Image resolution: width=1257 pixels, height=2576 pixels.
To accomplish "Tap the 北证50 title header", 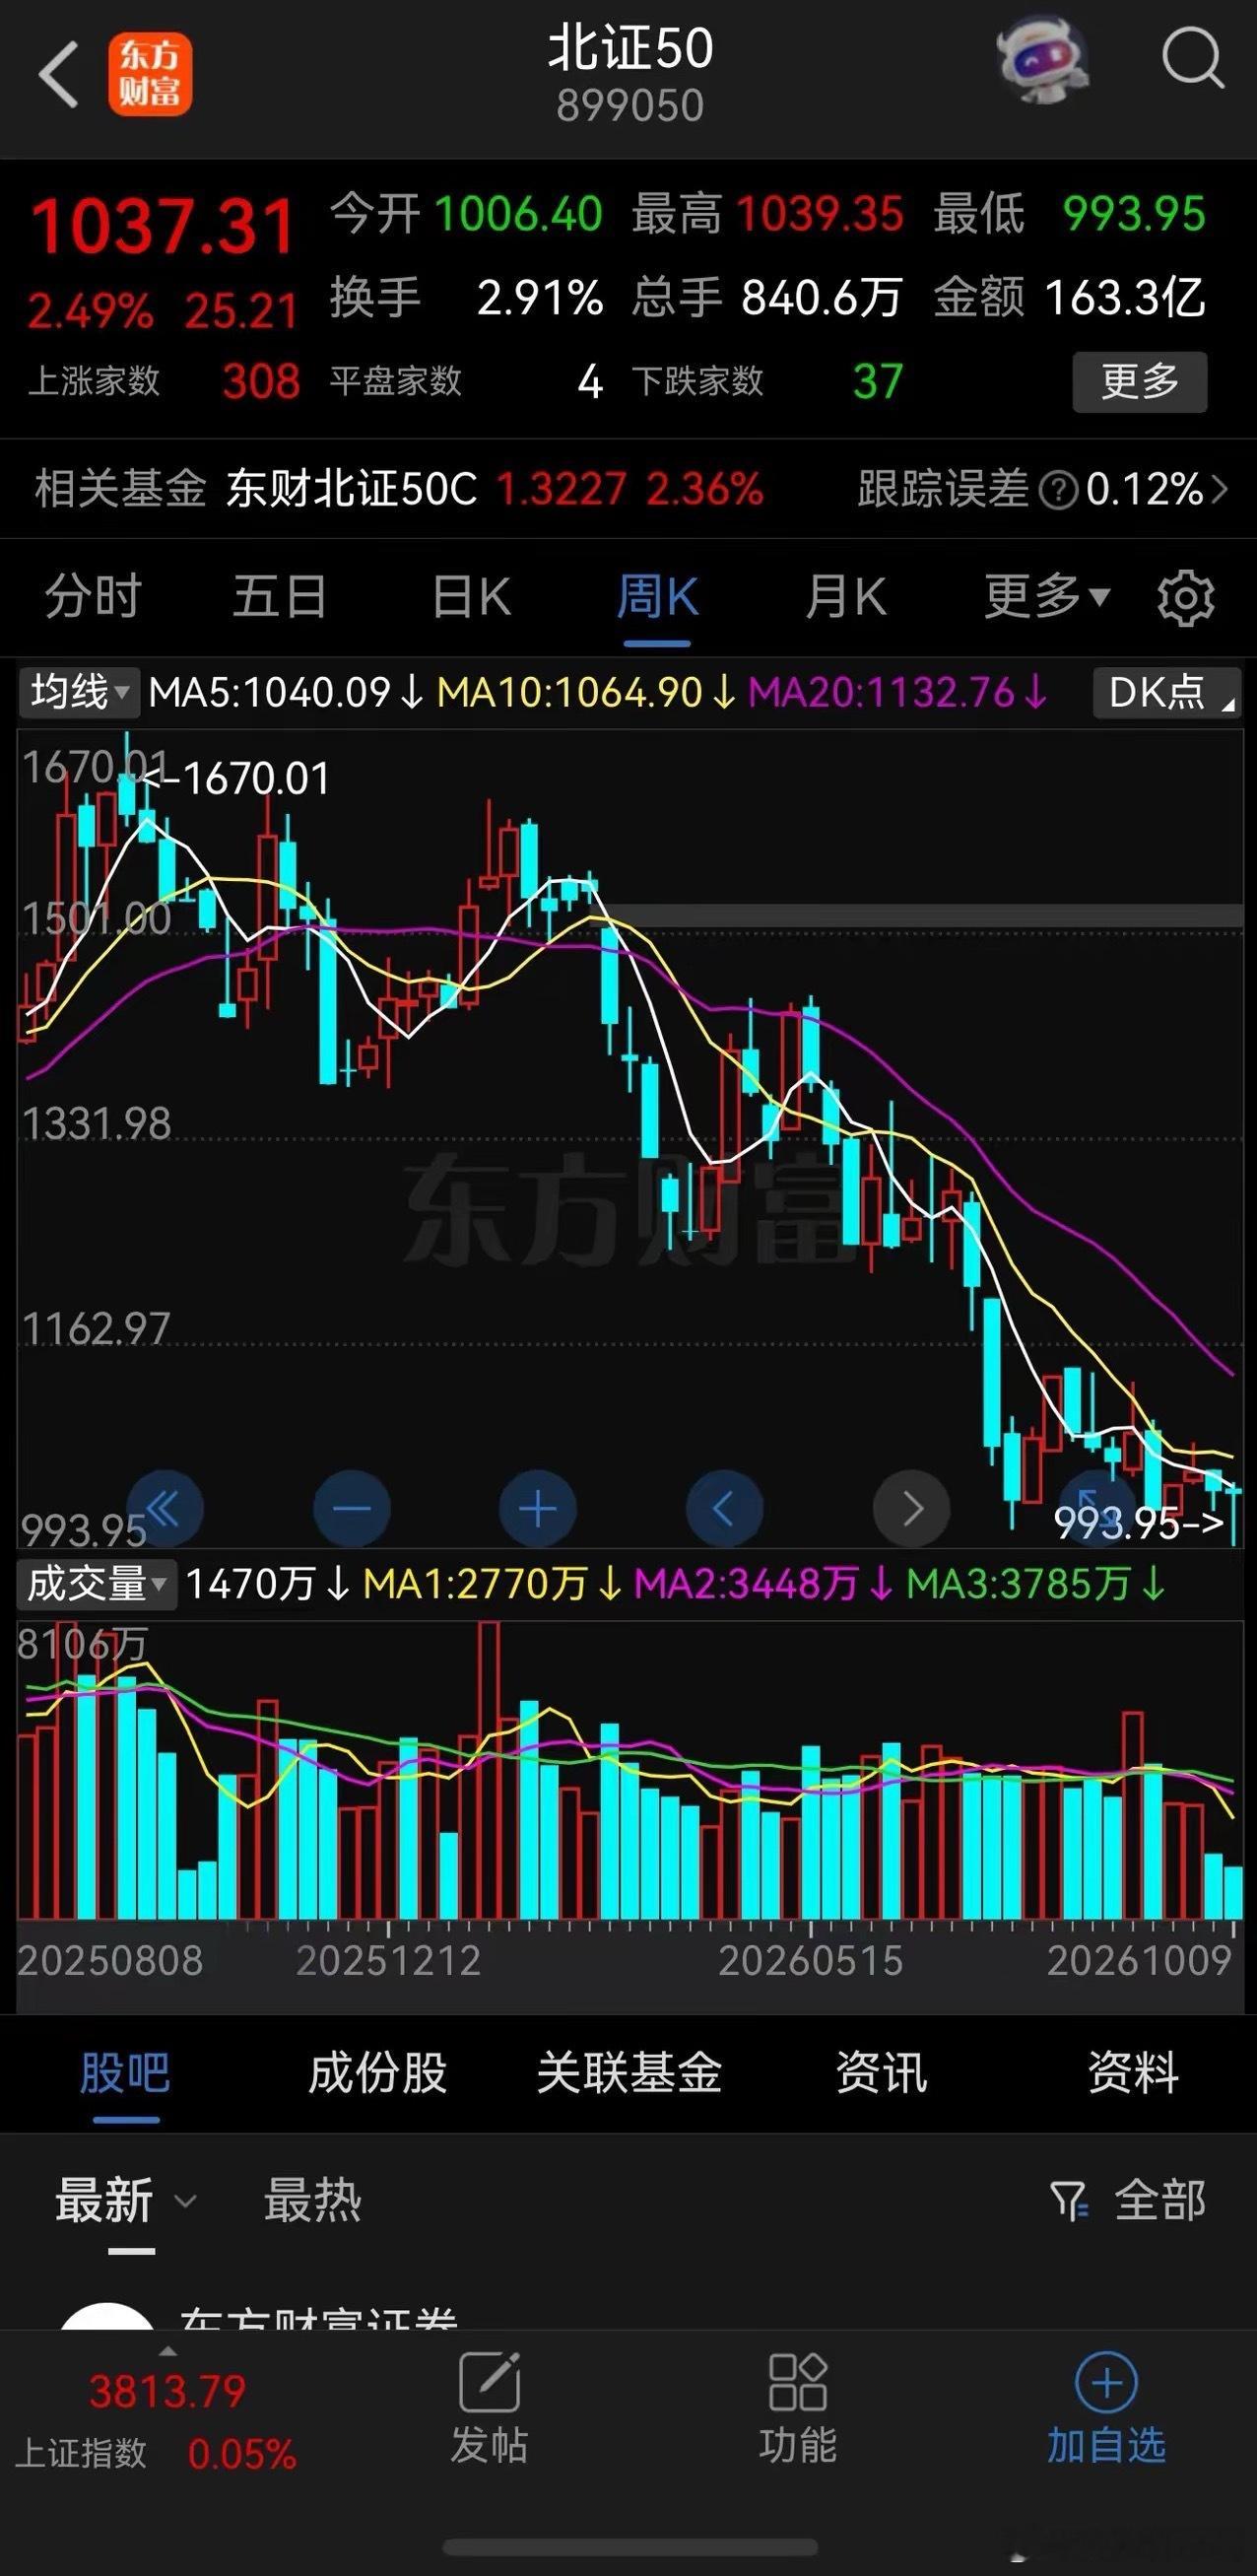I will click(x=630, y=49).
